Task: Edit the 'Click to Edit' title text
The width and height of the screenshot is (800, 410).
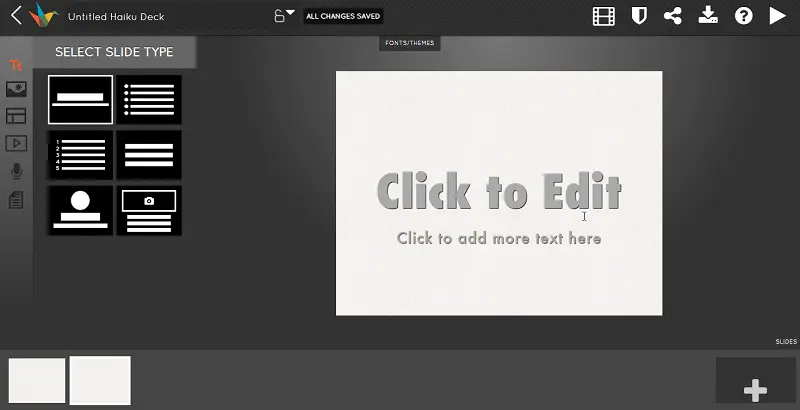Action: pos(498,191)
